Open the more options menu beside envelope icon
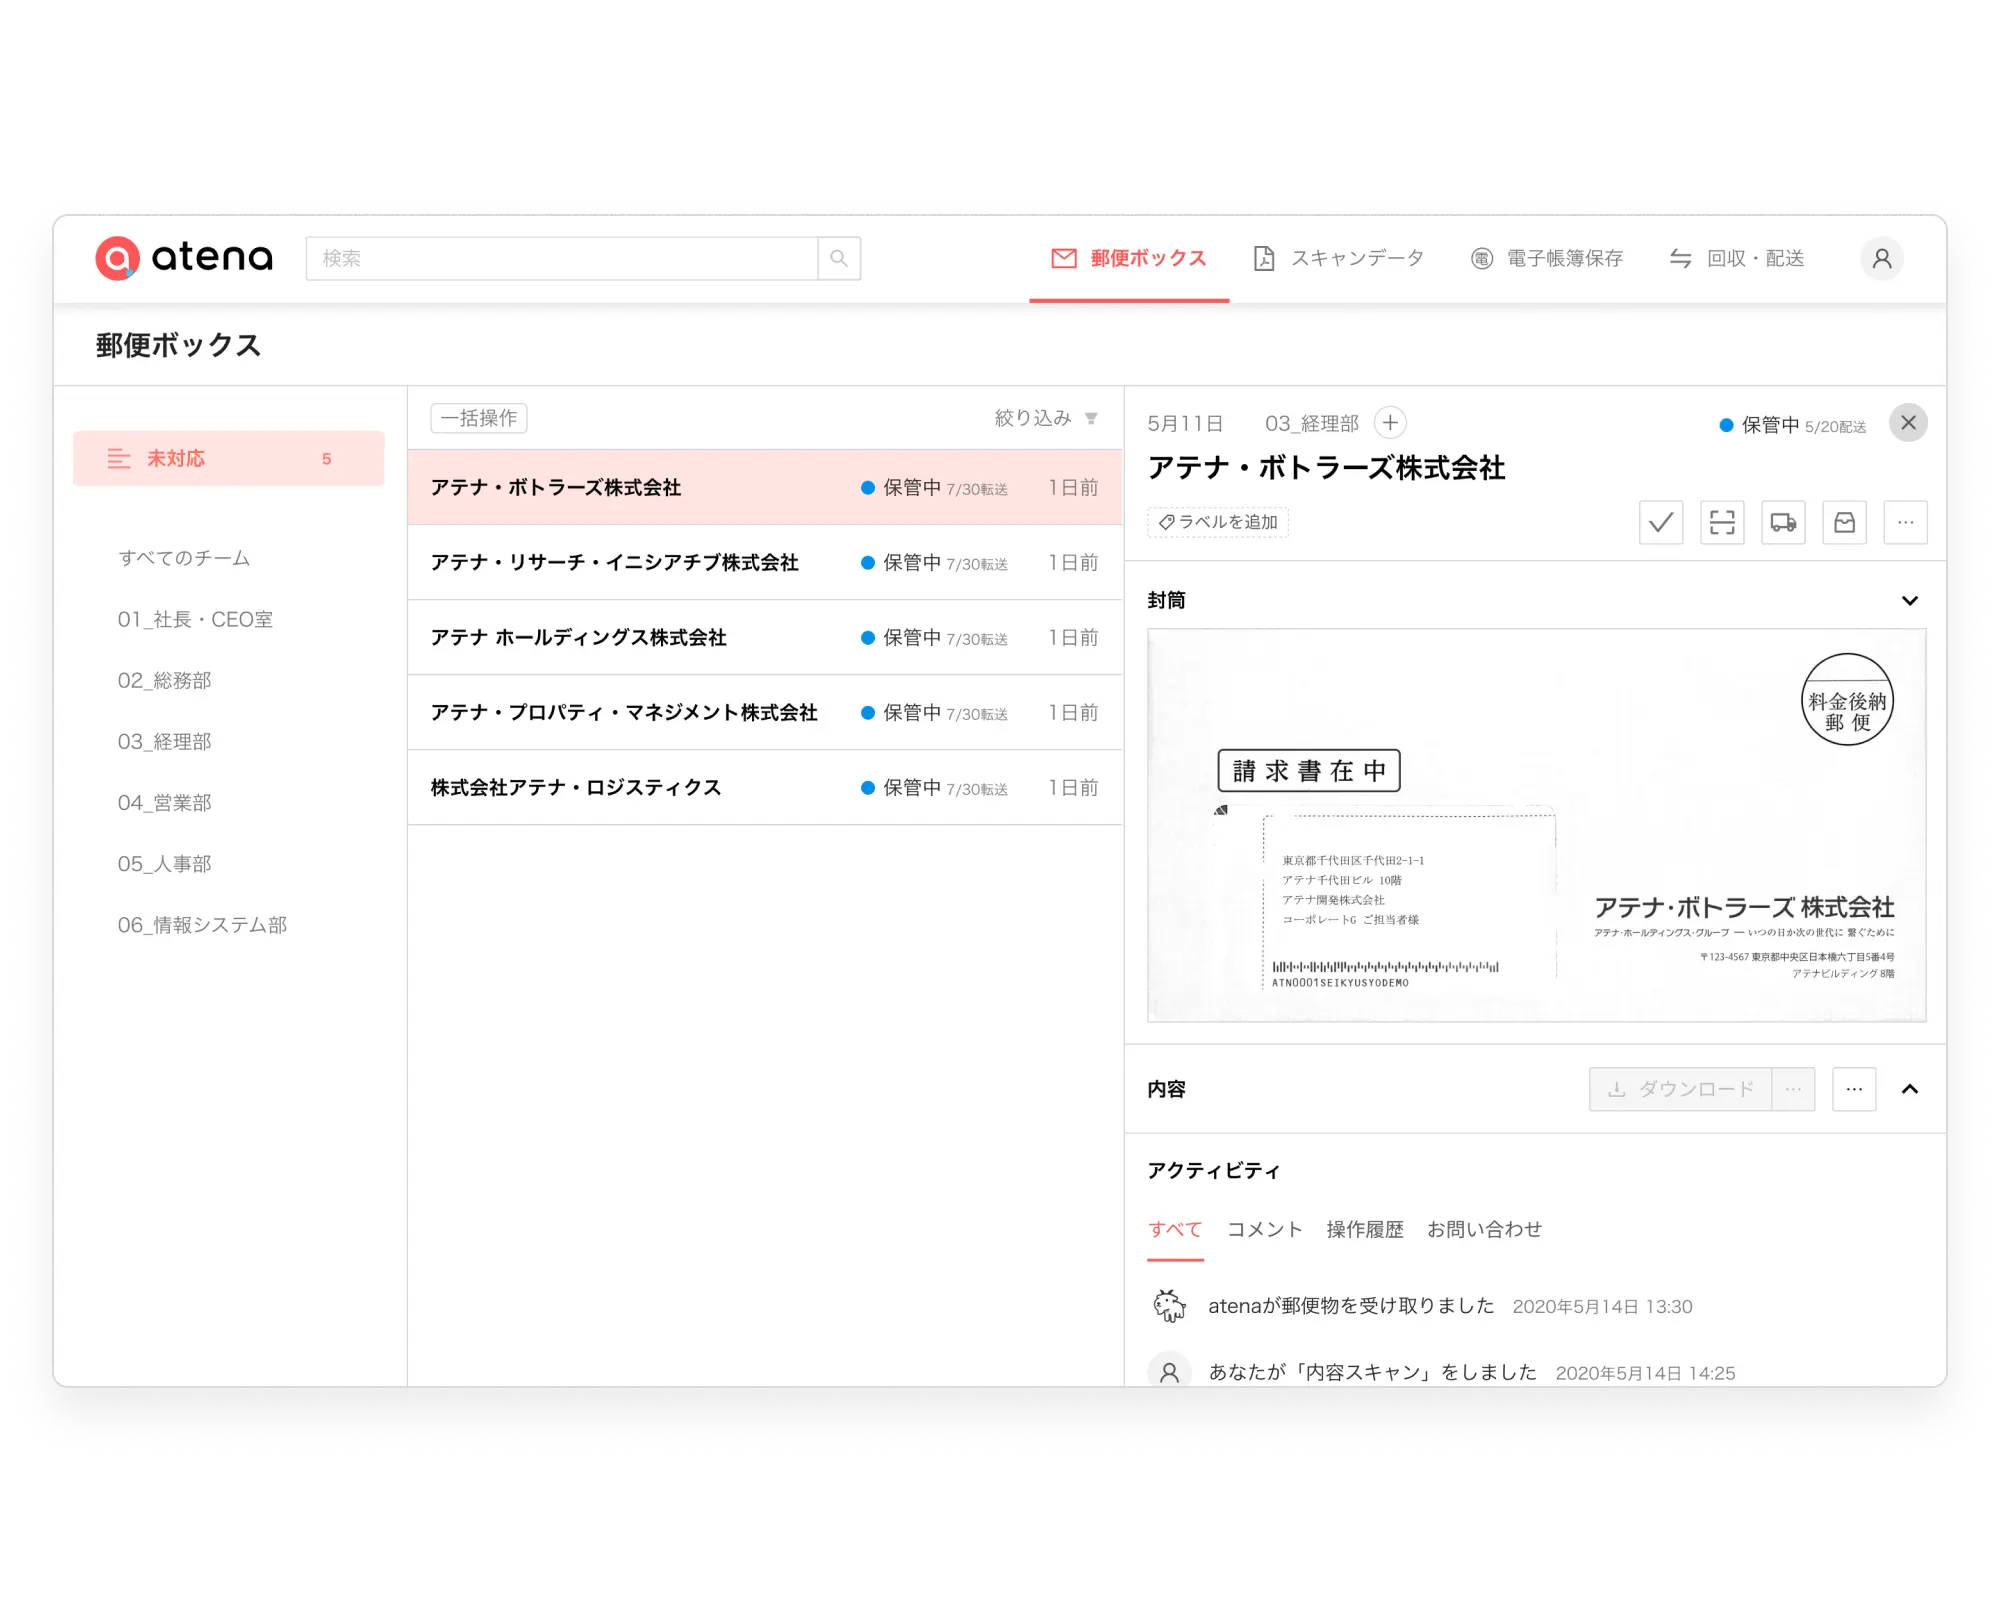The width and height of the screenshot is (2000, 1600). 1905,522
